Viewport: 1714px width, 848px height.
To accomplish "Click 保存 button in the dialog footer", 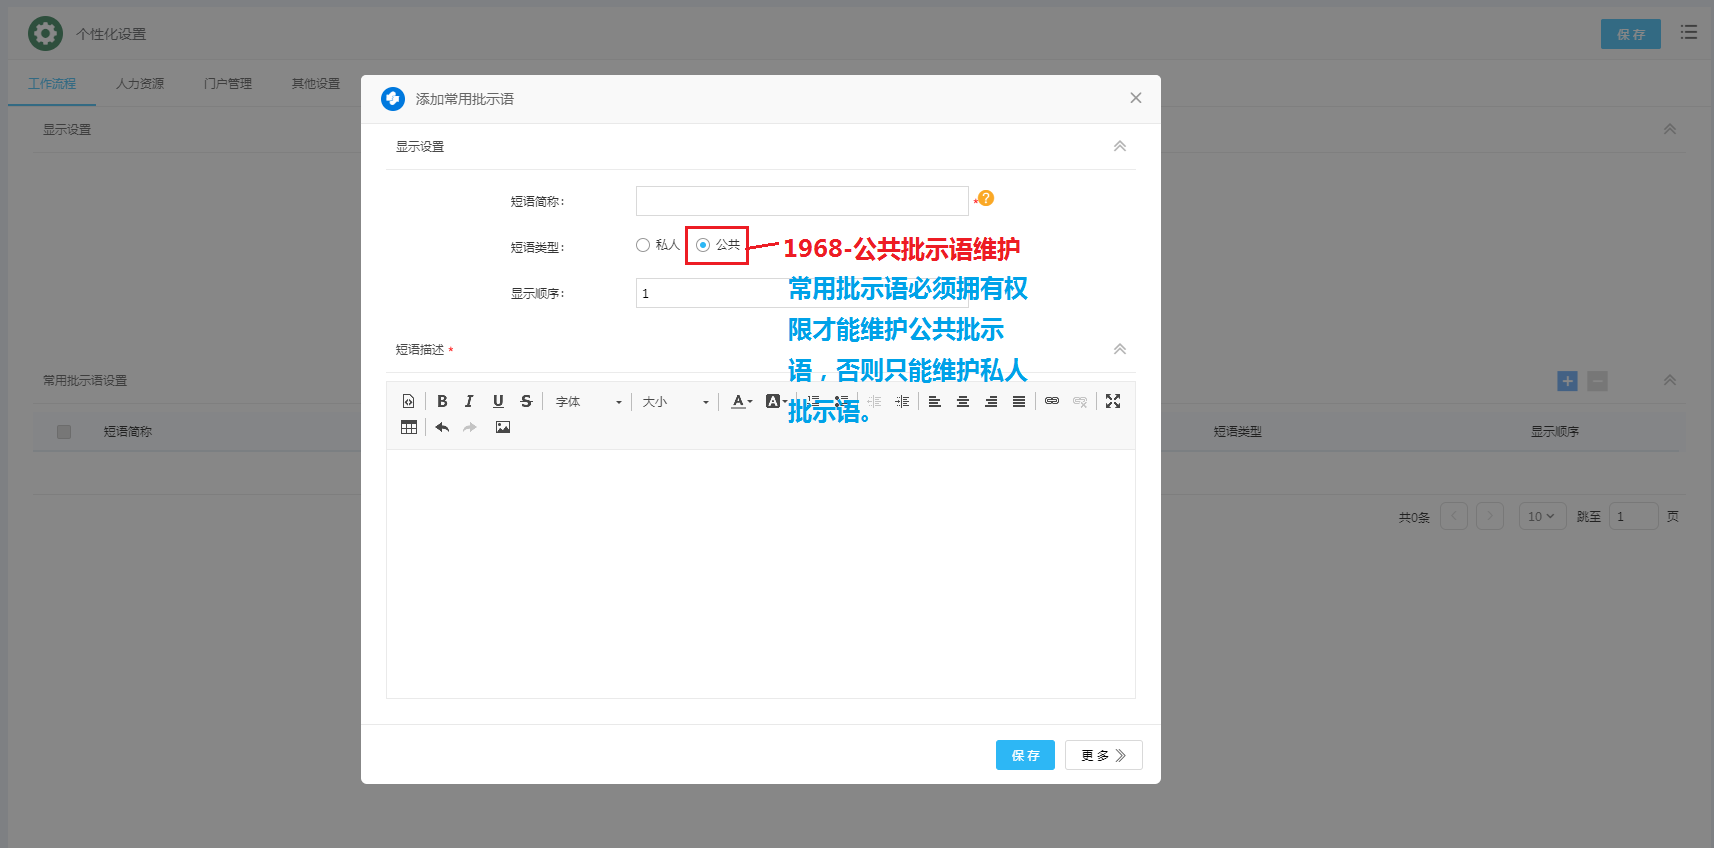I will (1025, 755).
